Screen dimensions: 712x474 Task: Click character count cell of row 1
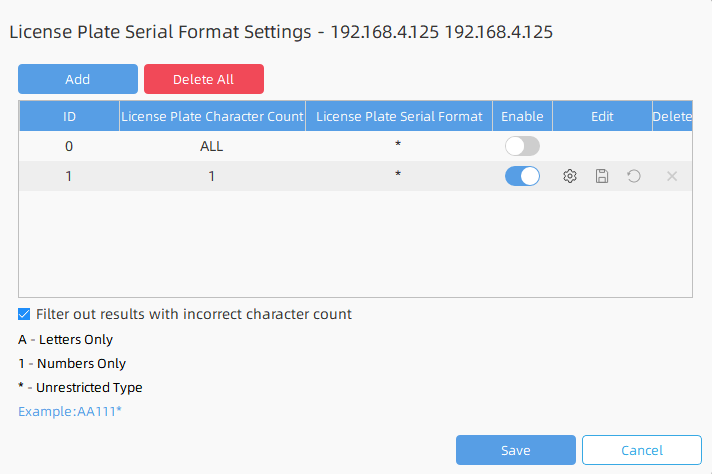pyautogui.click(x=212, y=176)
